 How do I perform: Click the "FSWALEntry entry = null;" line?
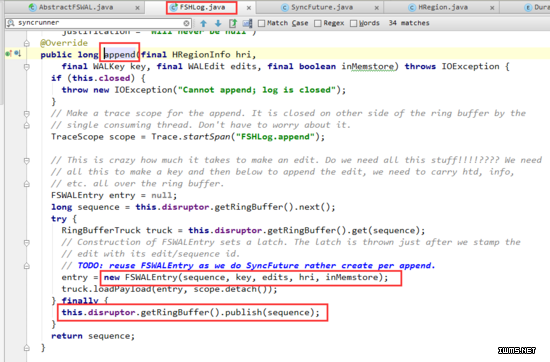coord(114,195)
